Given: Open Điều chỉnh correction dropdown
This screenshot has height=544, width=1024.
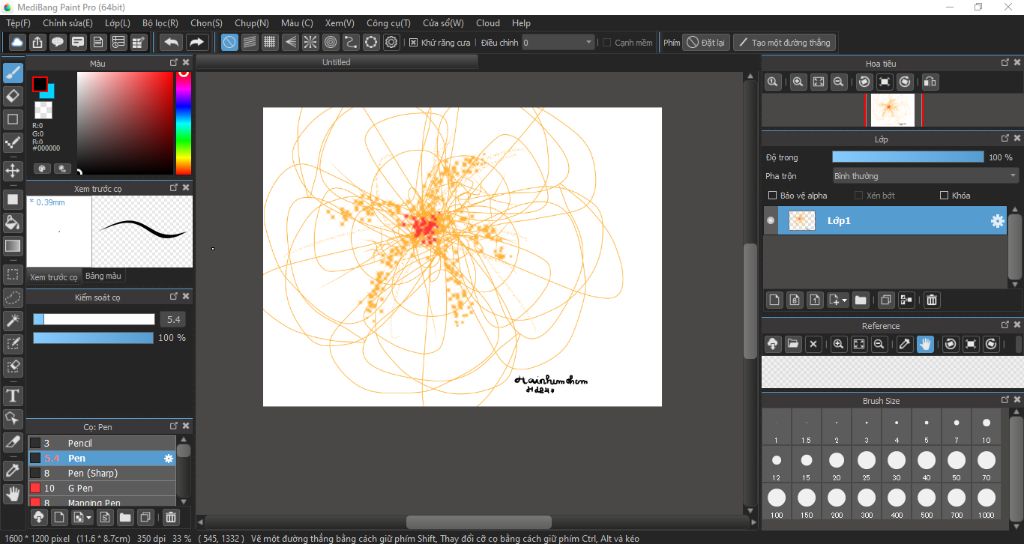Looking at the screenshot, I should click(558, 42).
